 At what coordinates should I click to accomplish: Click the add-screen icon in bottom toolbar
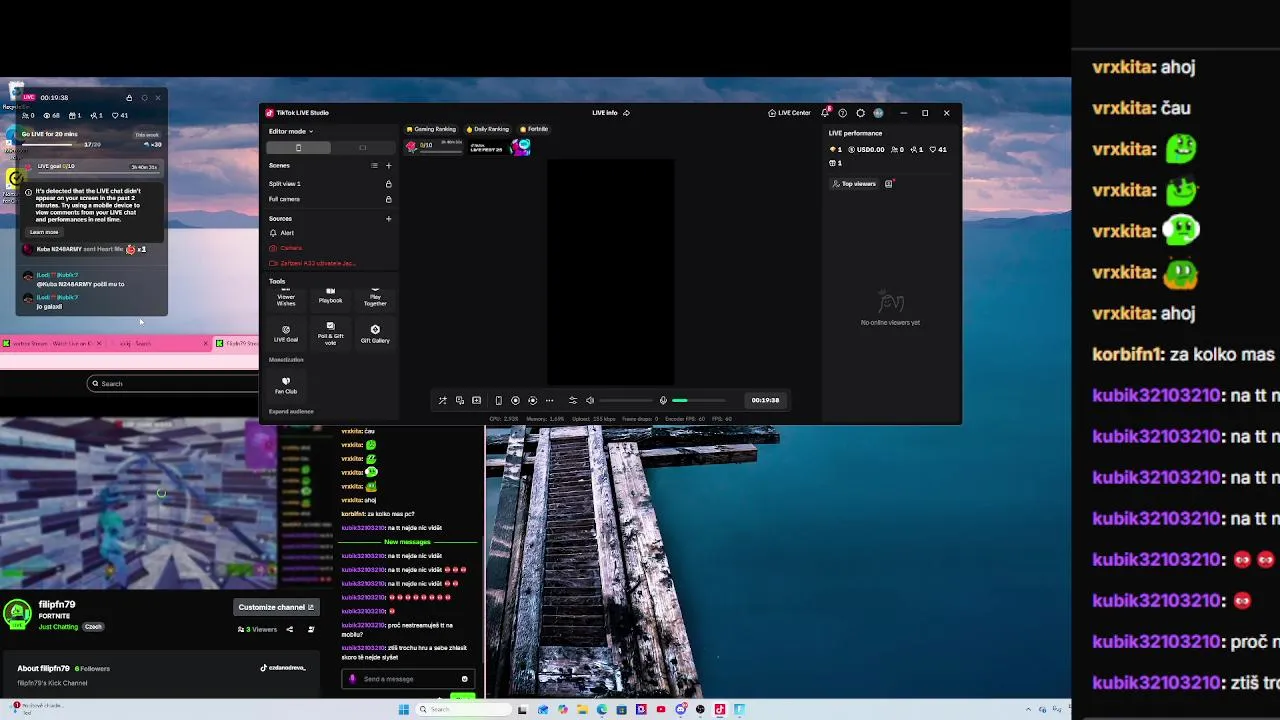[477, 400]
